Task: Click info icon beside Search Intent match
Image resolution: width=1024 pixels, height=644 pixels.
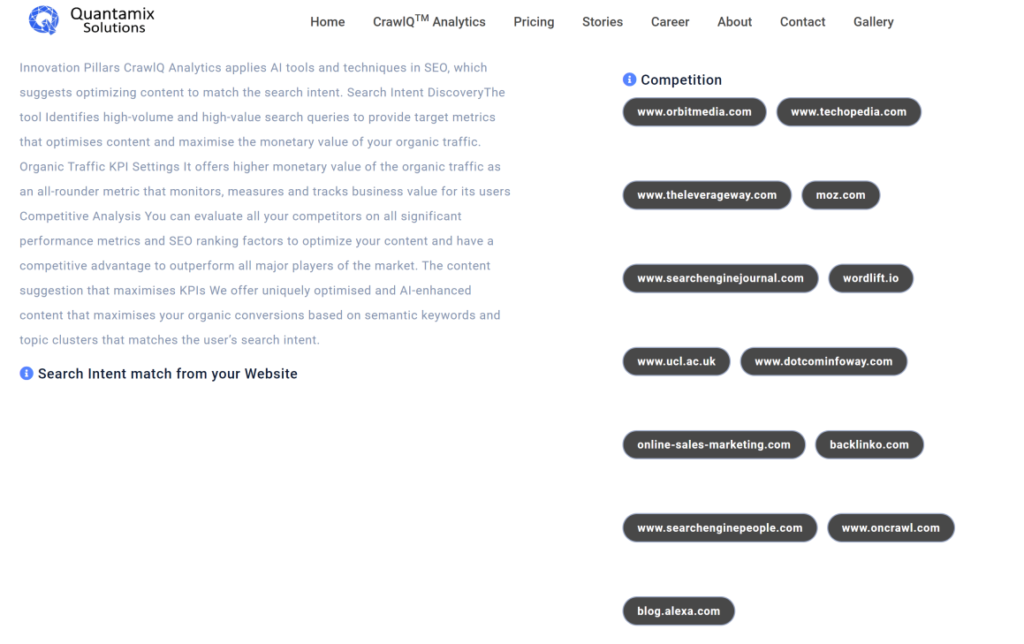Action: 26,374
